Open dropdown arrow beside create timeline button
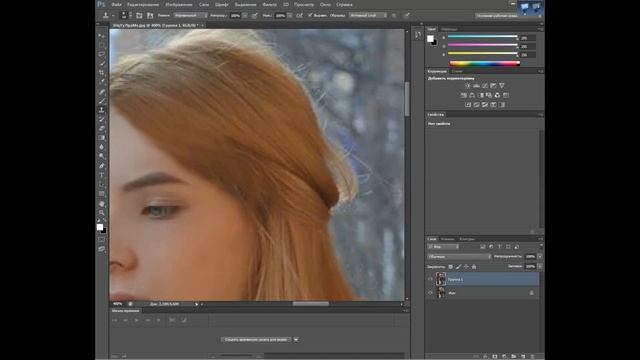The image size is (640, 360). click(296, 340)
